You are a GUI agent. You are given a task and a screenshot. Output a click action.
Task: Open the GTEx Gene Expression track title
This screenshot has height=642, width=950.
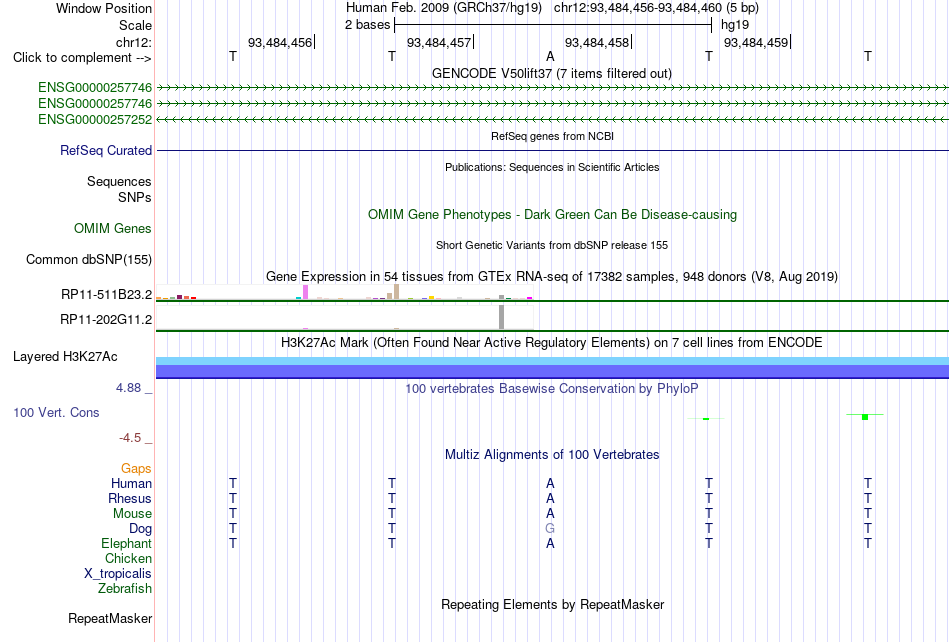point(552,276)
